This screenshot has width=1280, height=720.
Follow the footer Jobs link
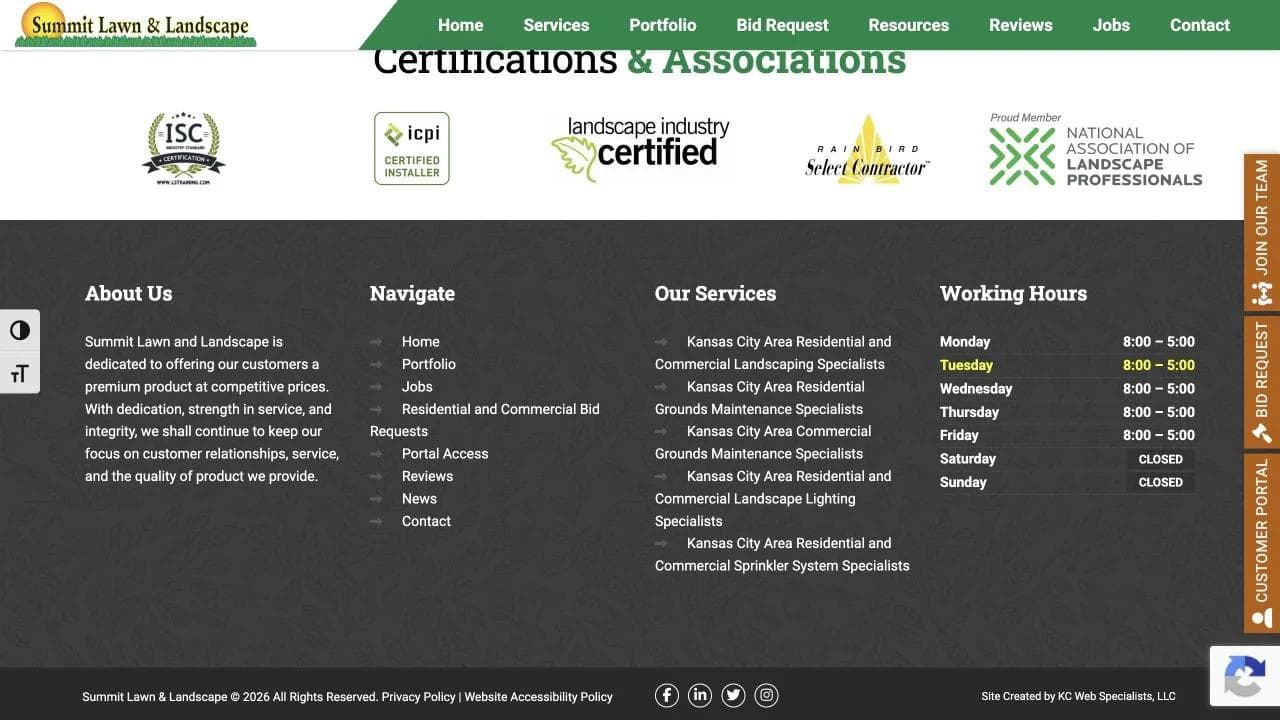click(x=417, y=387)
